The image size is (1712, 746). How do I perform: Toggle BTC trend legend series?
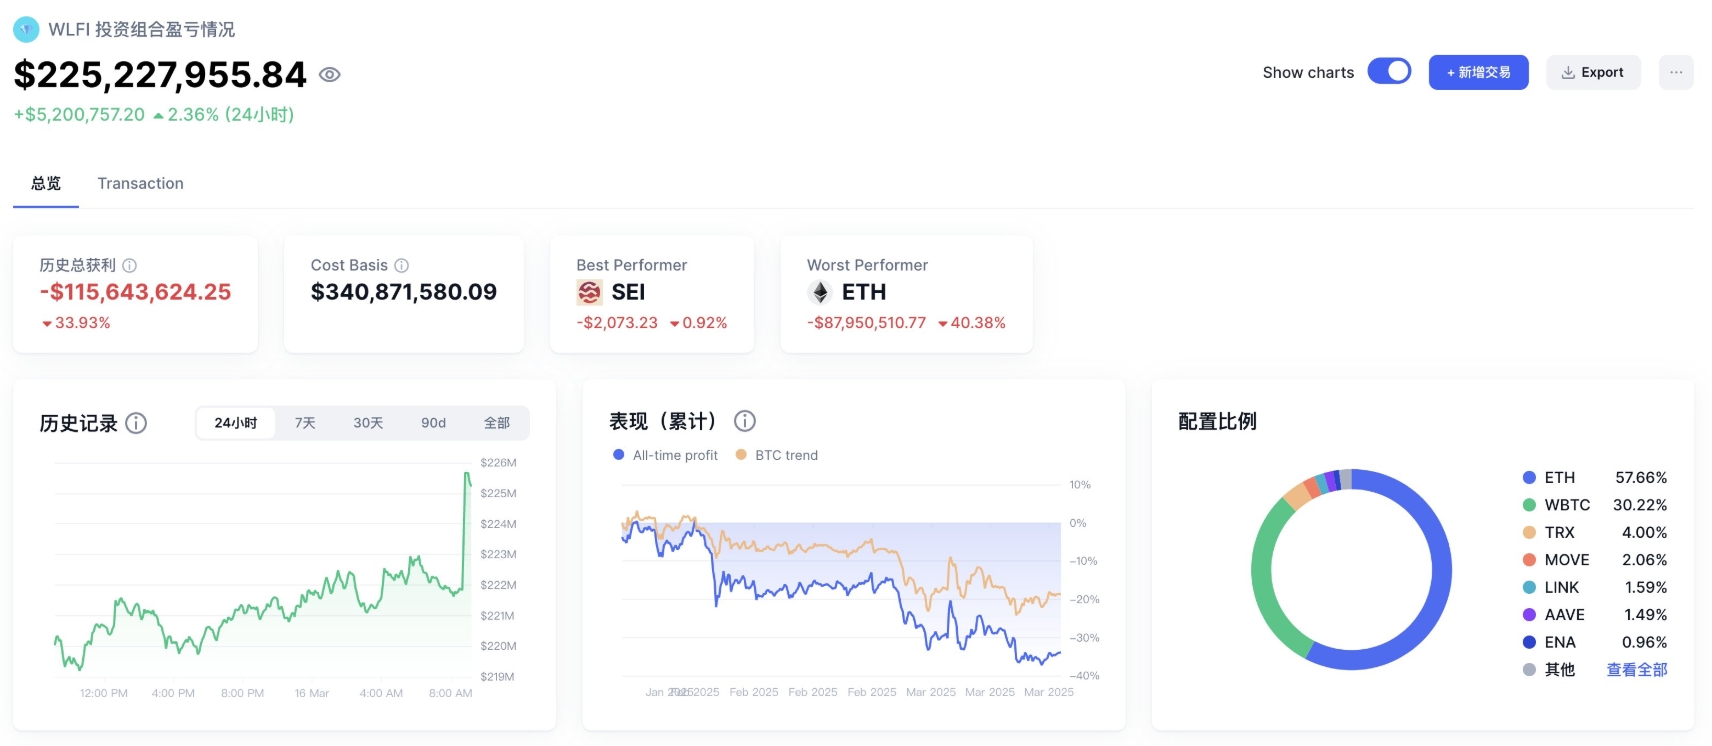click(777, 455)
